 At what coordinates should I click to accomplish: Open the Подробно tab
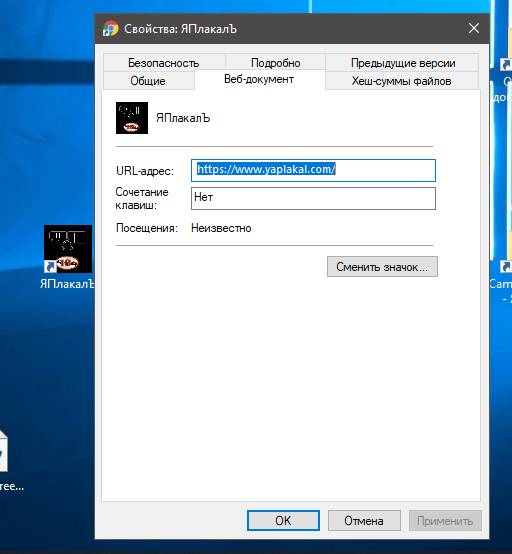coord(275,63)
